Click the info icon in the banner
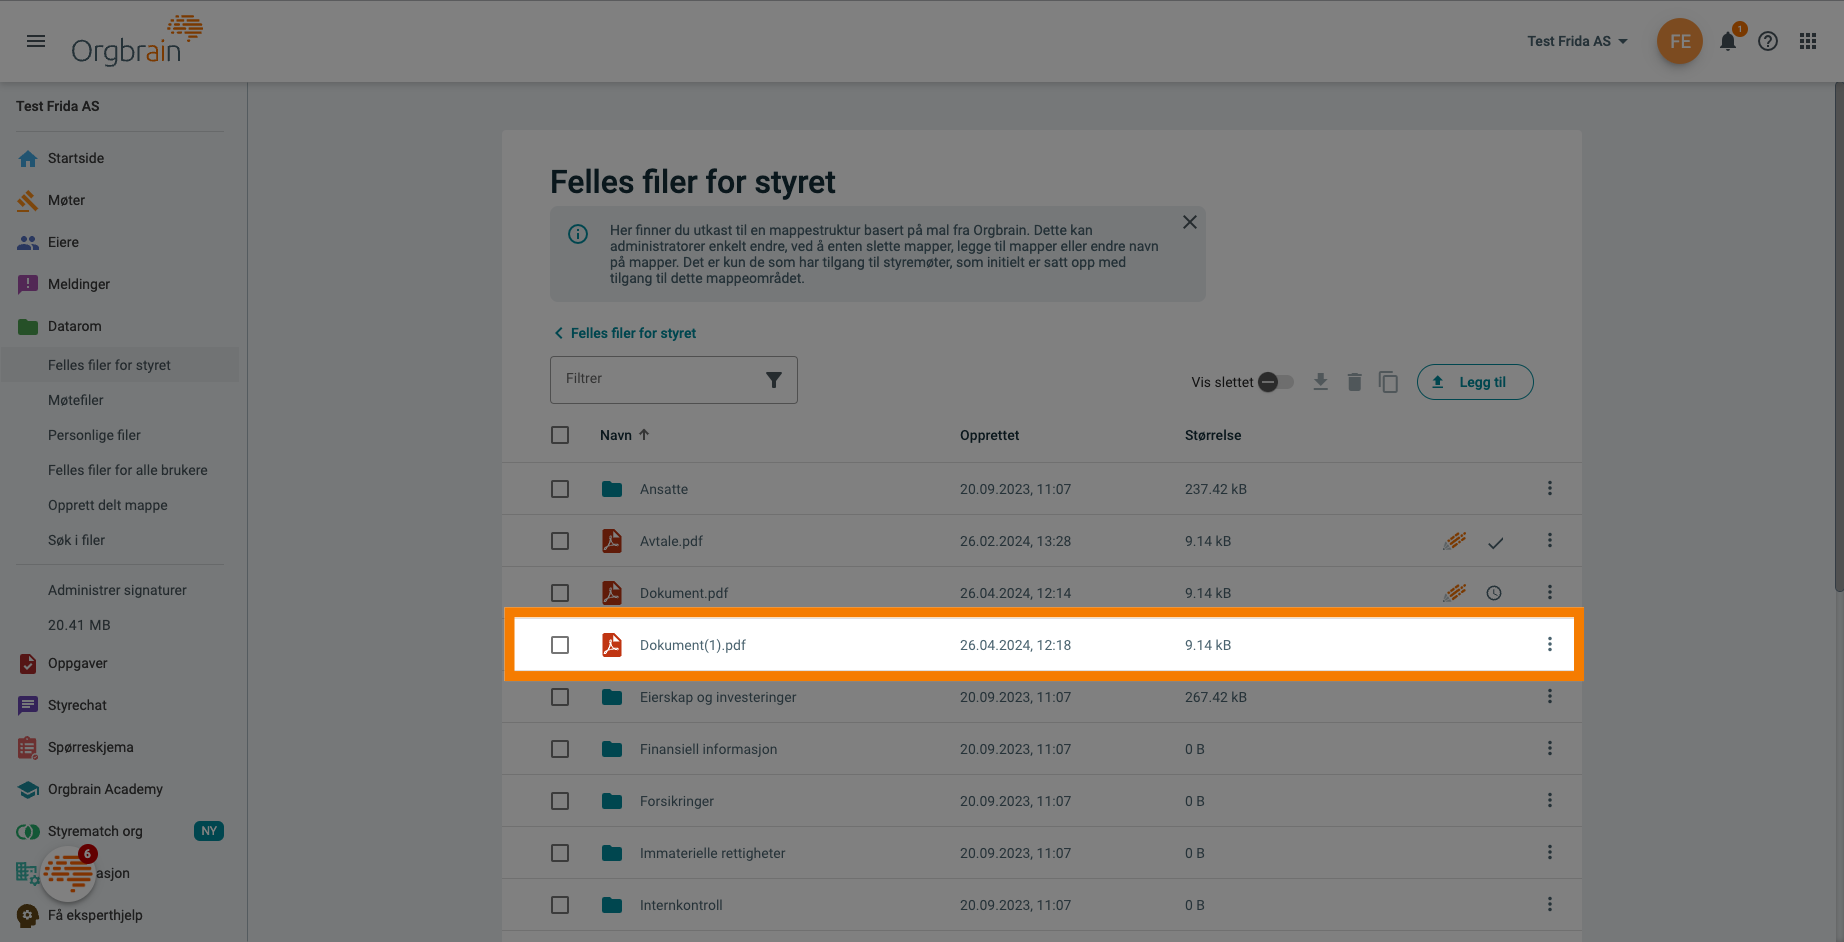1844x942 pixels. (578, 234)
